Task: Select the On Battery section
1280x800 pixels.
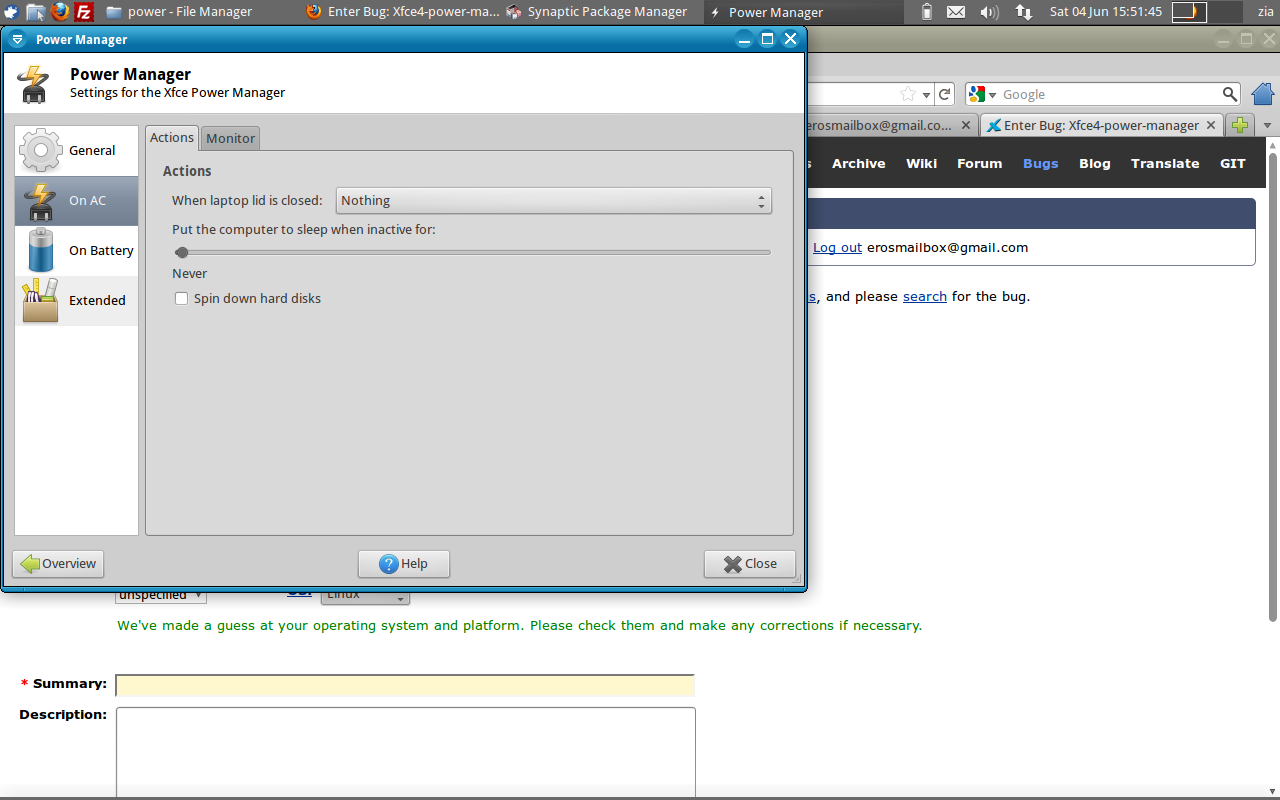Action: coord(77,251)
